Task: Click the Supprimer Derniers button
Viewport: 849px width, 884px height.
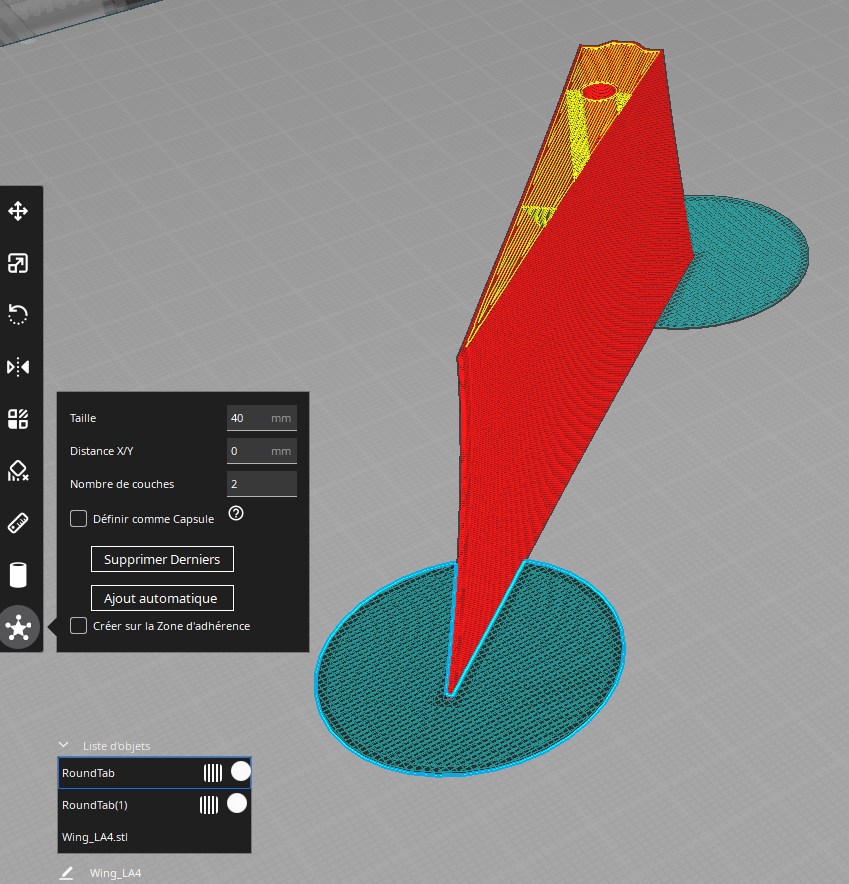Action: coord(162,559)
